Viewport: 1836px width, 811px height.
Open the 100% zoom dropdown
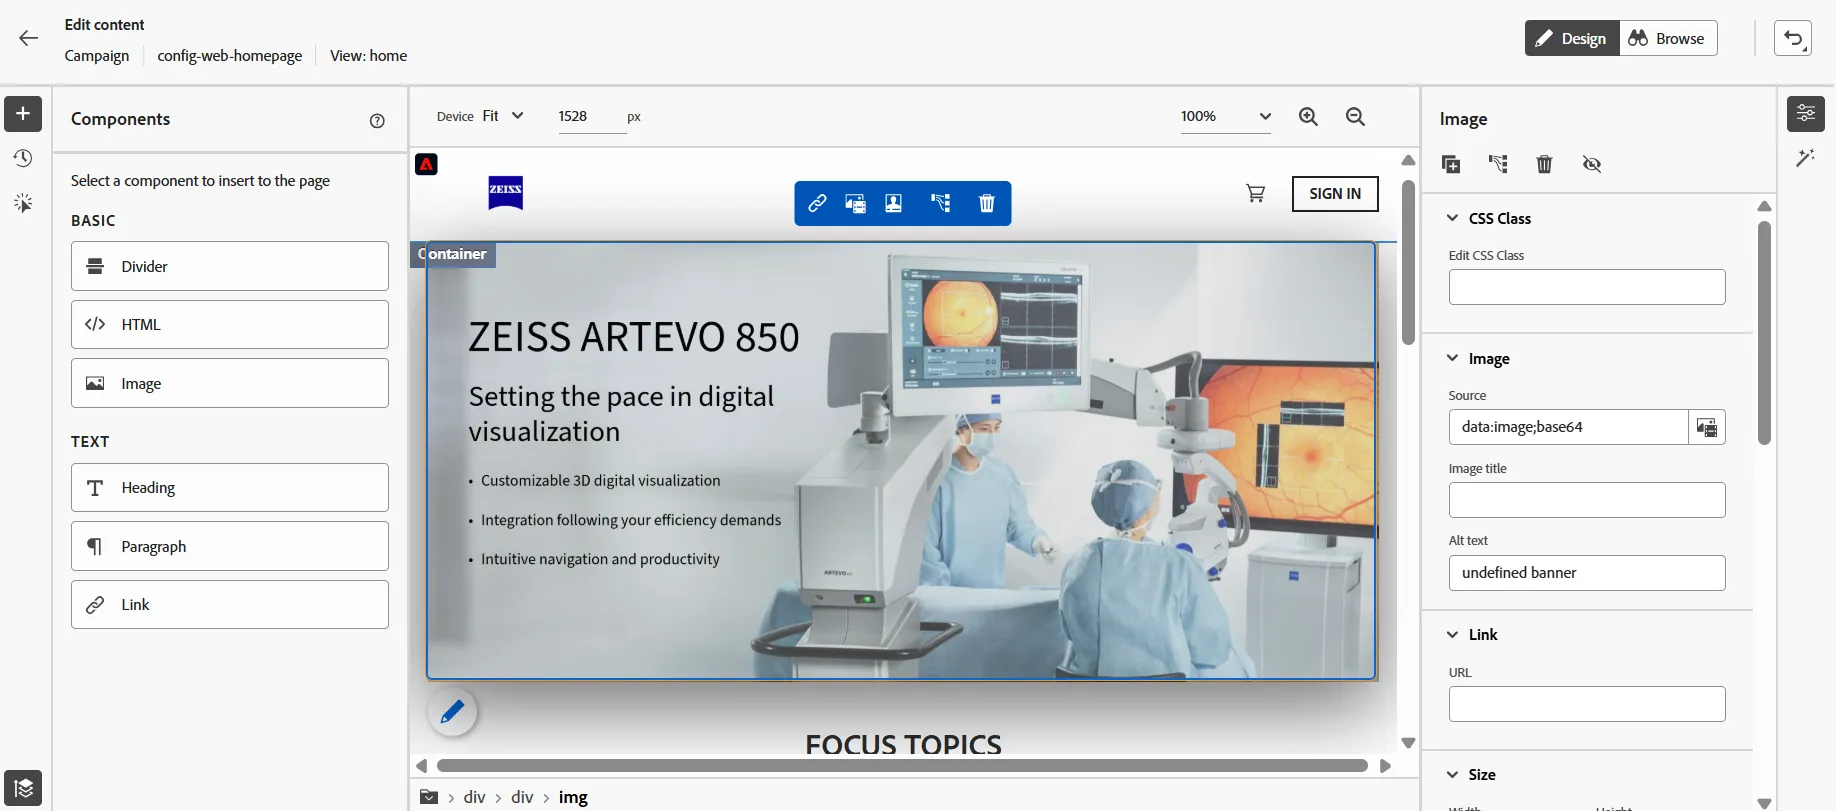[1226, 116]
